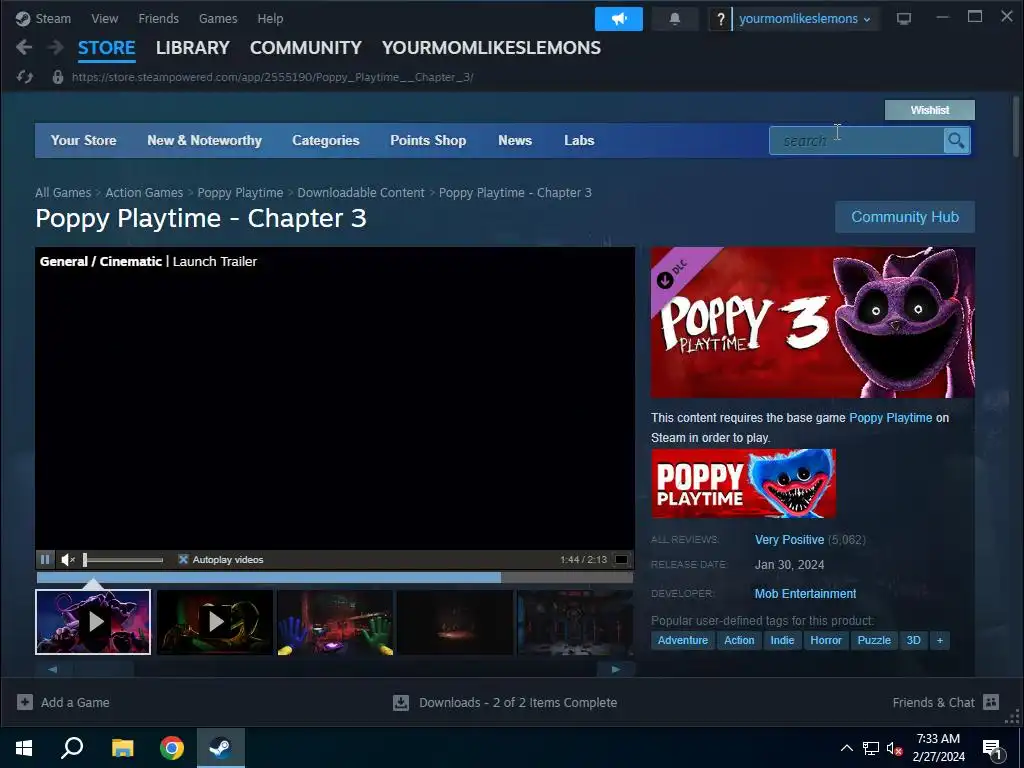Open the Steam menu
Viewport: 1024px width, 768px height.
coord(53,19)
